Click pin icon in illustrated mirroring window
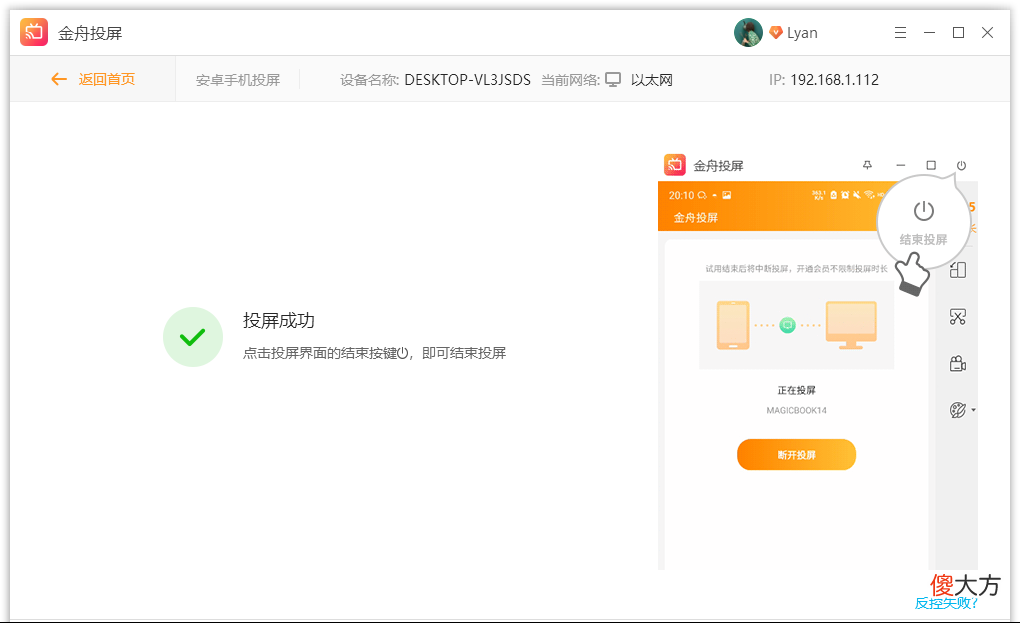Image resolution: width=1020 pixels, height=623 pixels. 867,165
